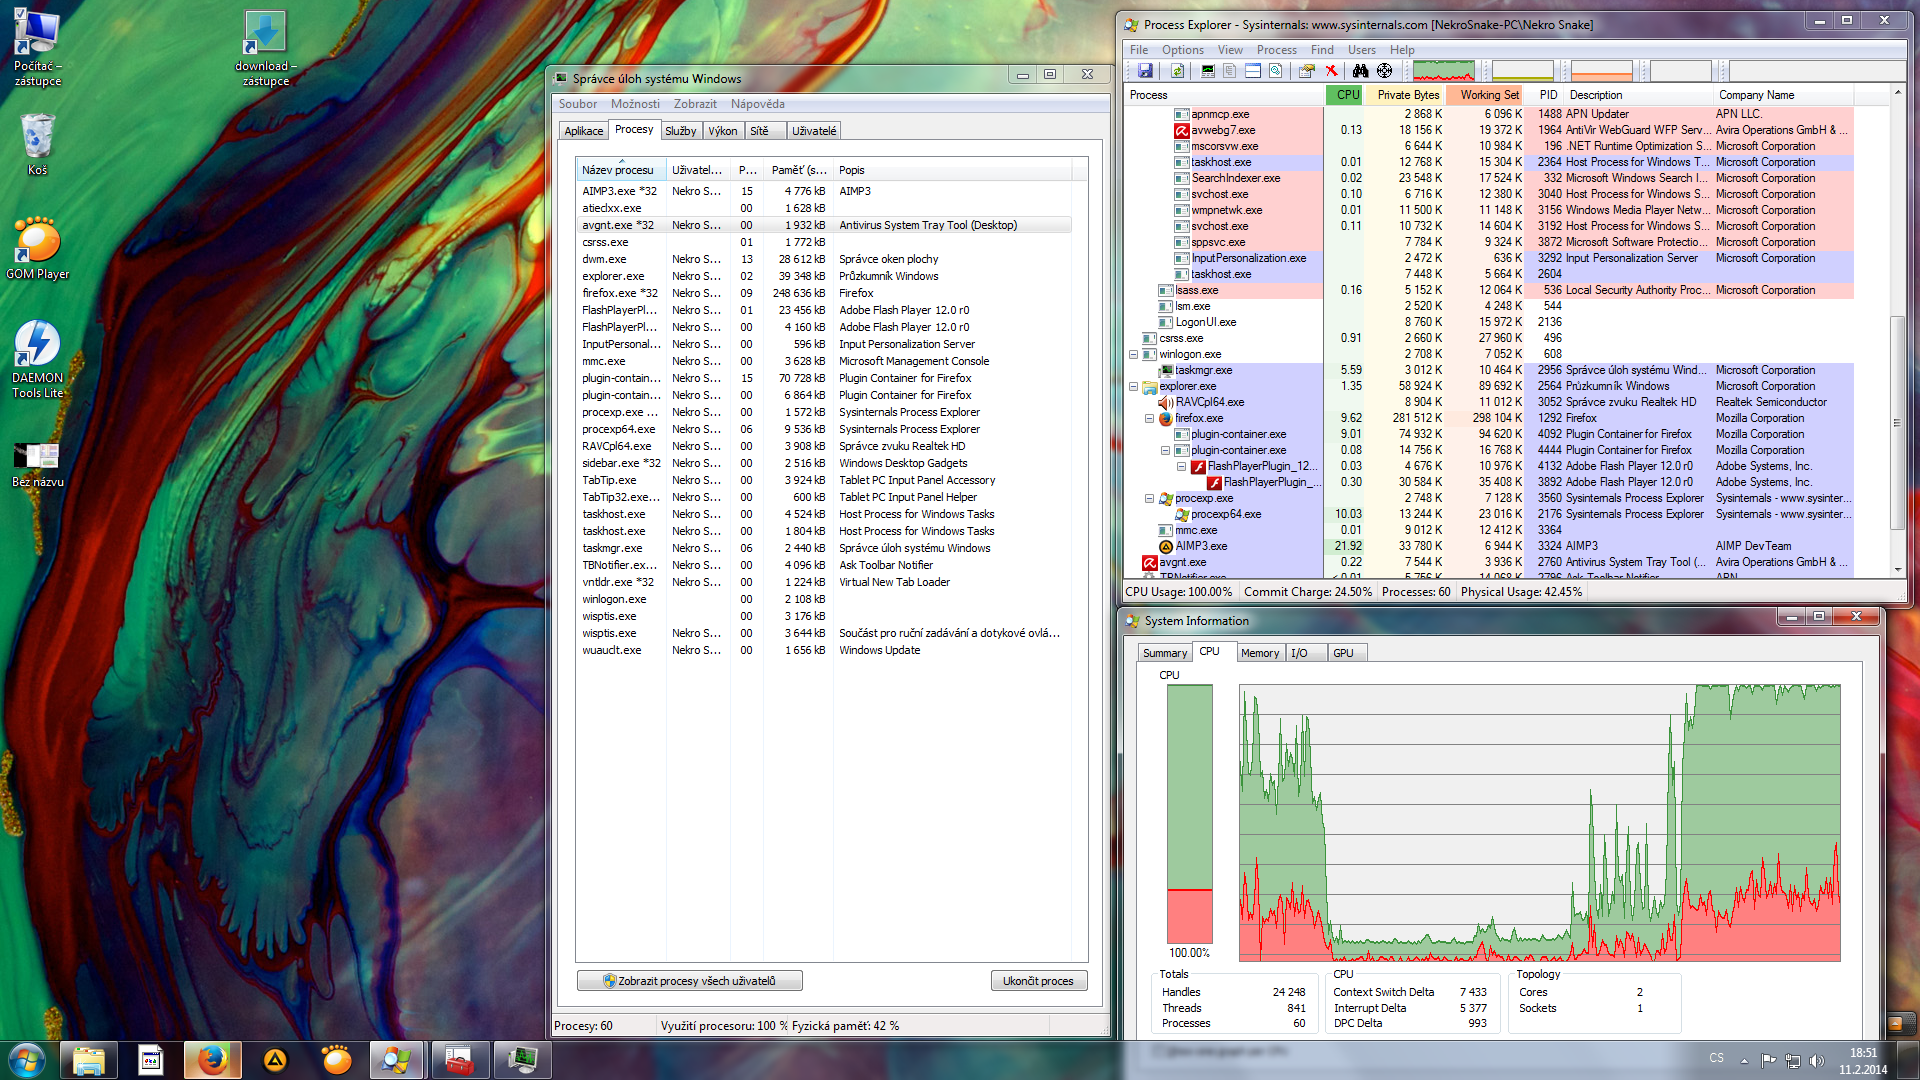Image resolution: width=1920 pixels, height=1080 pixels.
Task: Click Zobrazit procesy všech uživatelů button
Action: click(x=689, y=981)
